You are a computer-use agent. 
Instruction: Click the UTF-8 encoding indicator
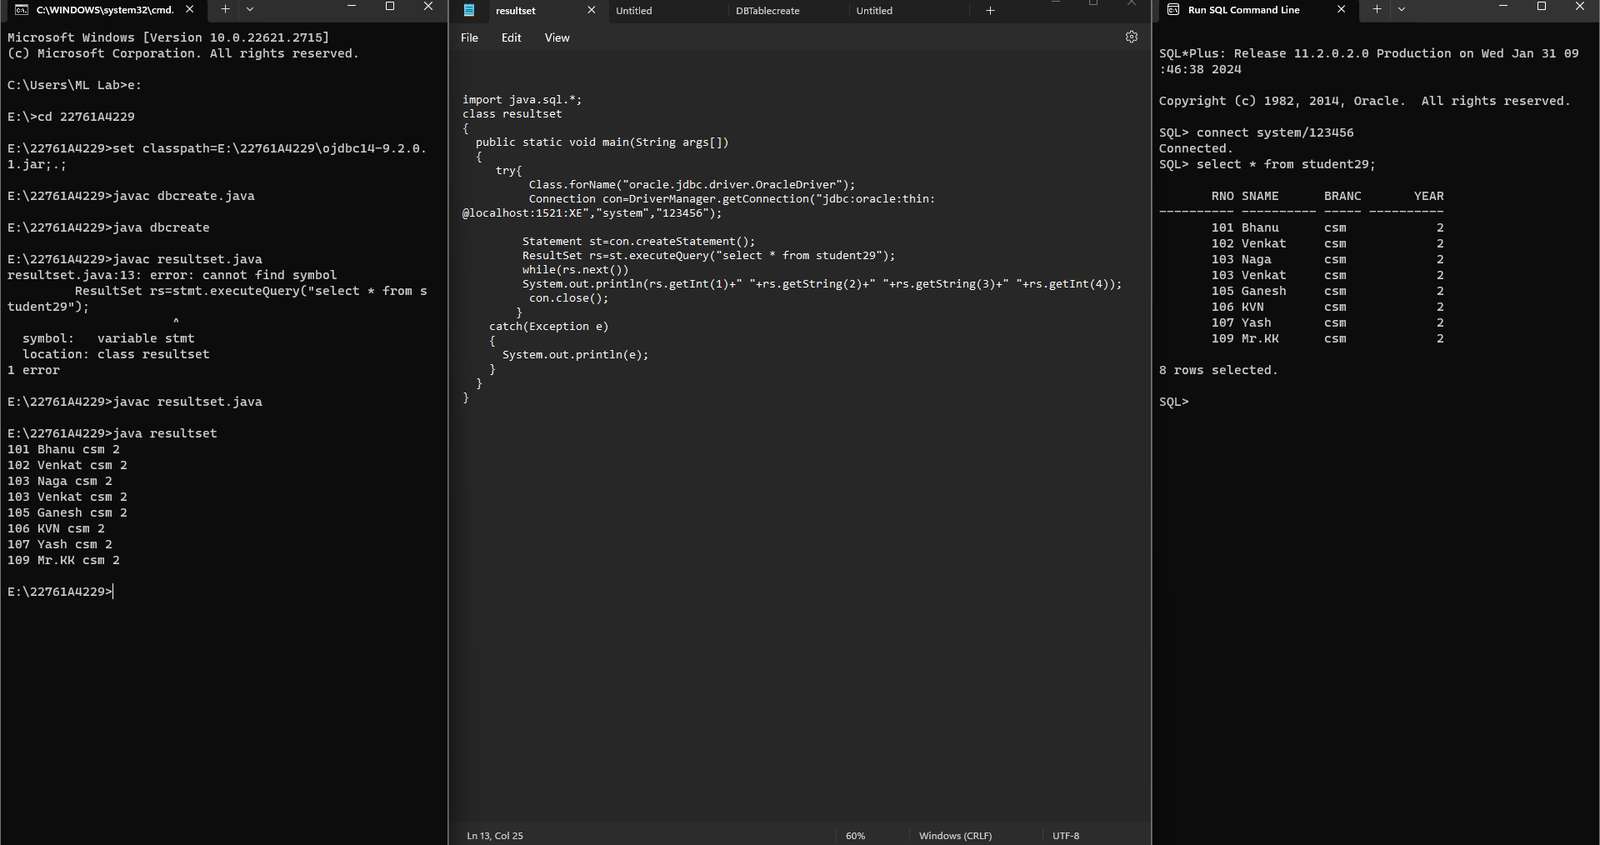point(1066,836)
